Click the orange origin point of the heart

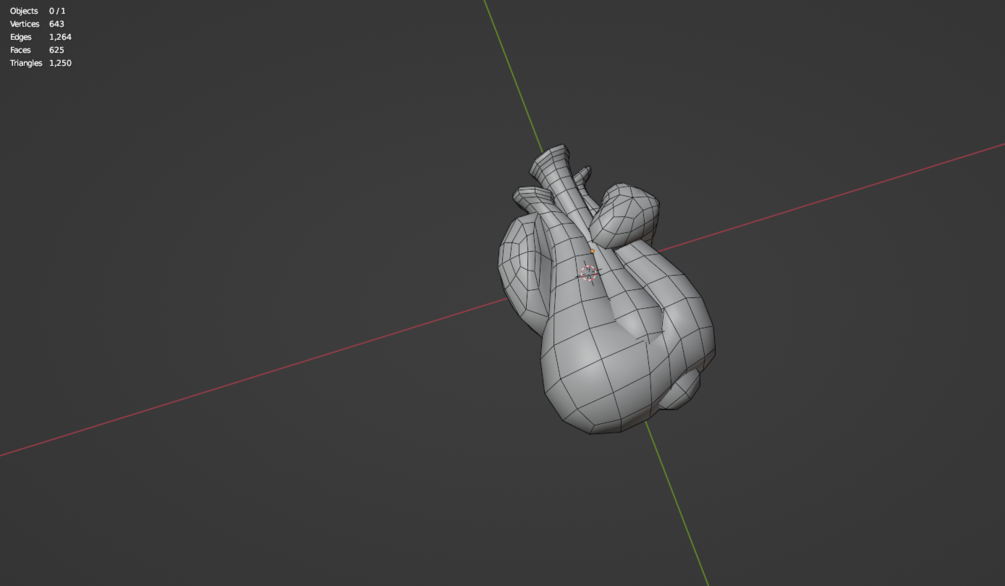(592, 251)
